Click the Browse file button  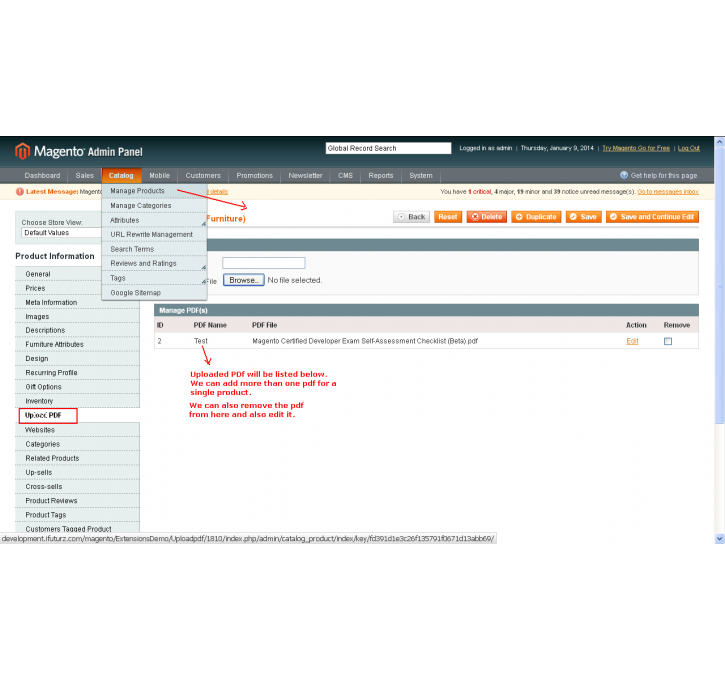click(244, 280)
